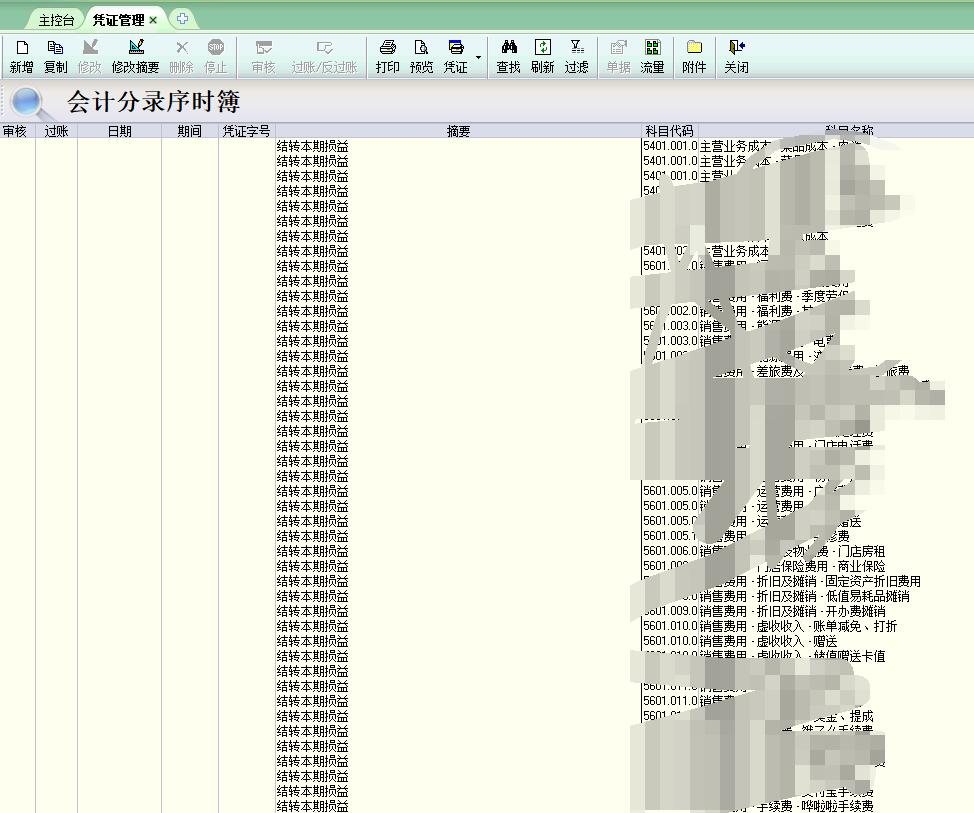Select the row ending 门店房租
The image size is (974, 813).
(792, 551)
